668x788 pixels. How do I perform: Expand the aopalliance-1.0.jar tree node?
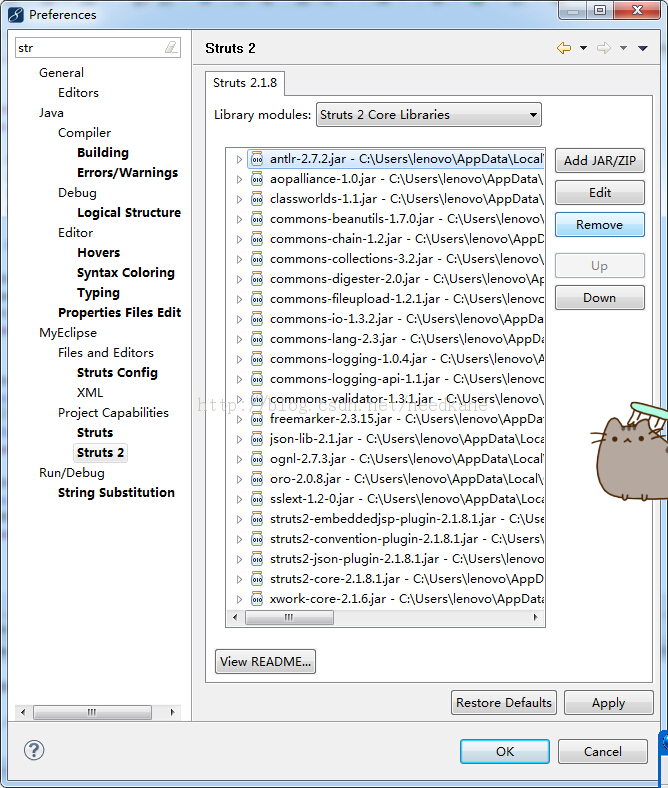point(239,179)
